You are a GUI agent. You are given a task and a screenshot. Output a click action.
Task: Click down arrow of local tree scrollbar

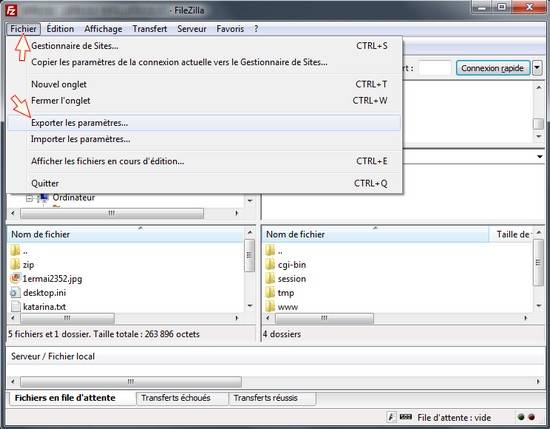coord(250,201)
